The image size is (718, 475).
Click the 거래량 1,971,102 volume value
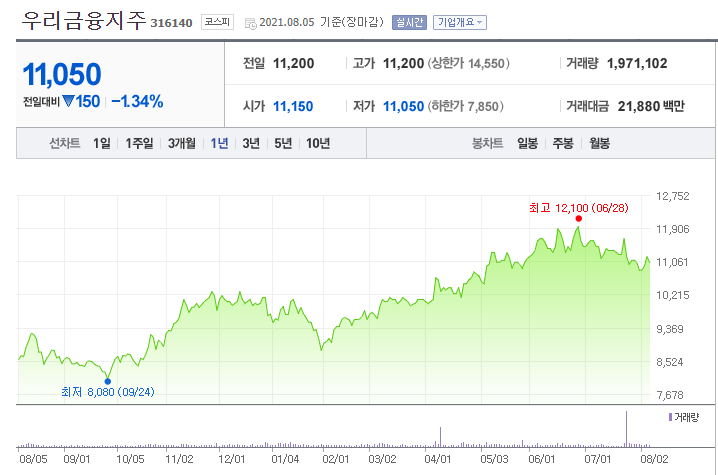tap(637, 63)
